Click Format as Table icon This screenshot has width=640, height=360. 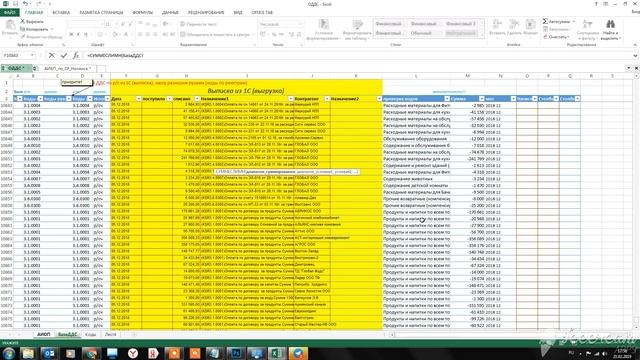click(x=357, y=24)
